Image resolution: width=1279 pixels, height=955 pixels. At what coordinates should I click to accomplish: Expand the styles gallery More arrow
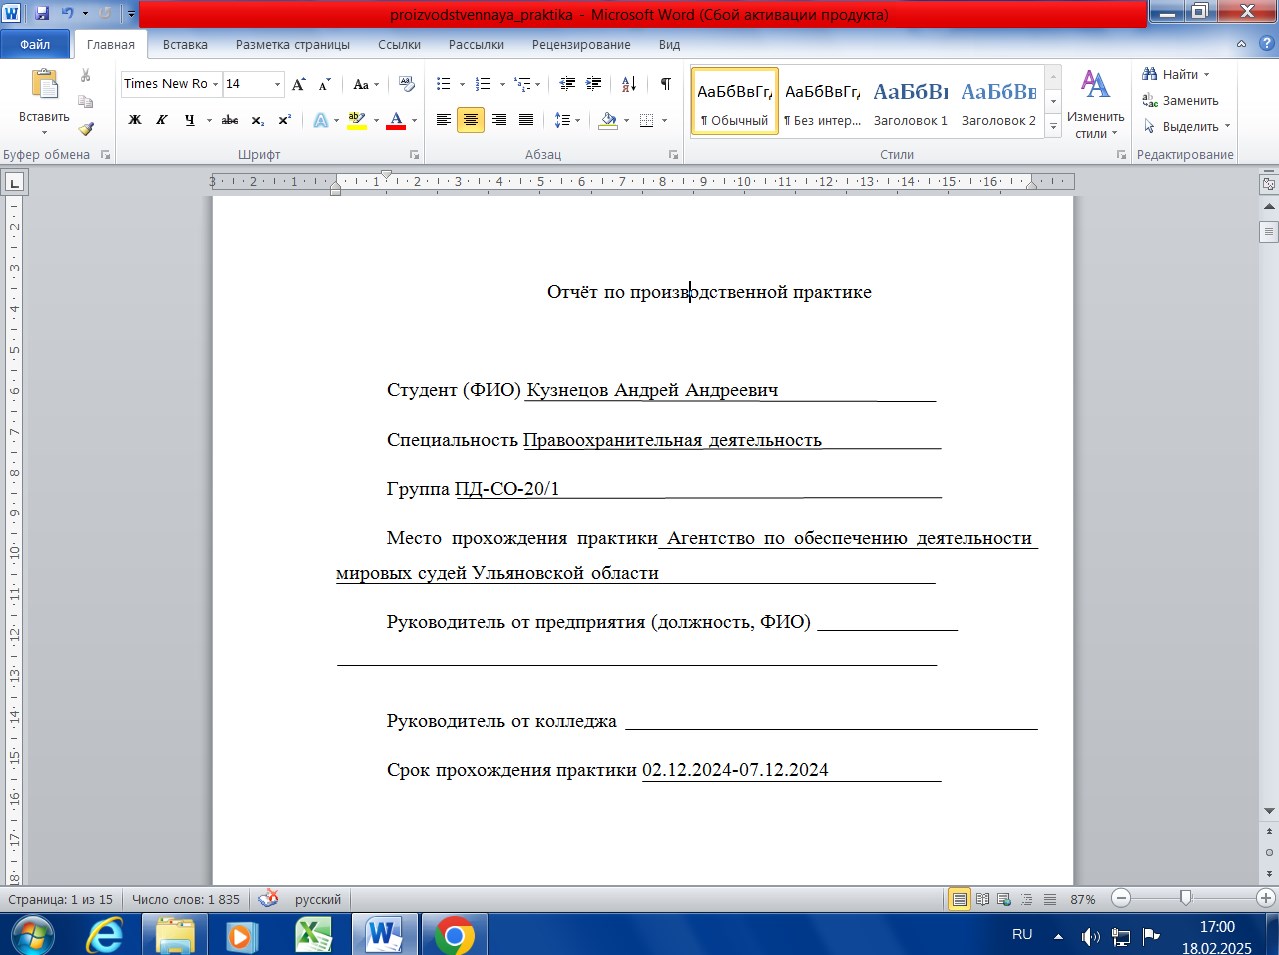pos(1053,127)
